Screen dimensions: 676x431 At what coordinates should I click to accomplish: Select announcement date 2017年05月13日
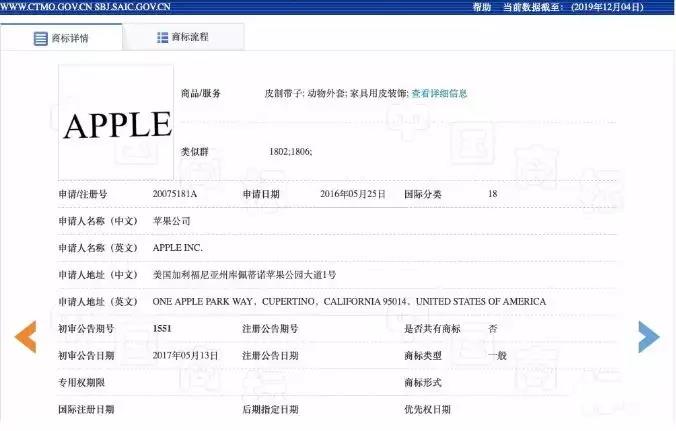point(185,356)
